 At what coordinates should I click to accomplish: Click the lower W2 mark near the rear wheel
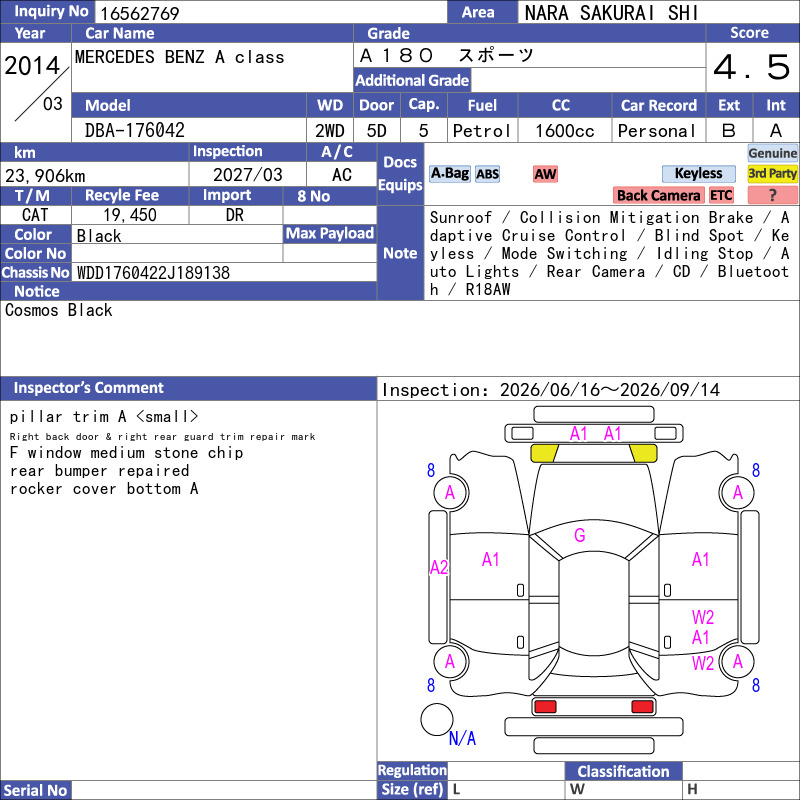point(703,663)
